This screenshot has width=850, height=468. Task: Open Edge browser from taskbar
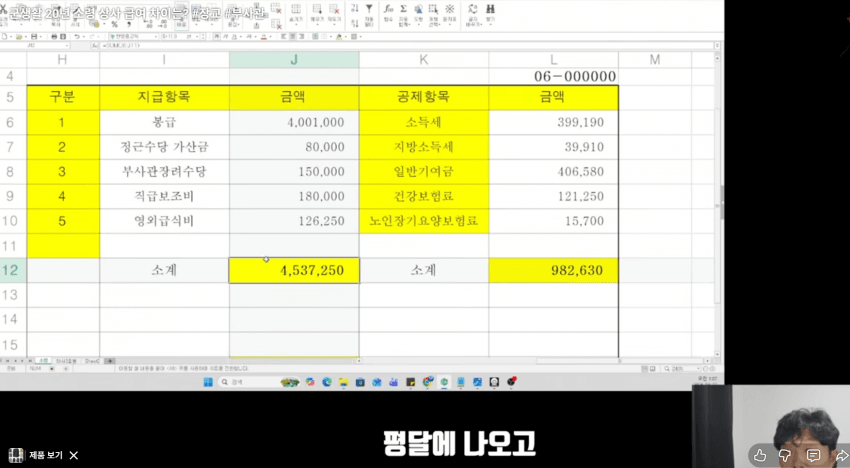tap(326, 382)
